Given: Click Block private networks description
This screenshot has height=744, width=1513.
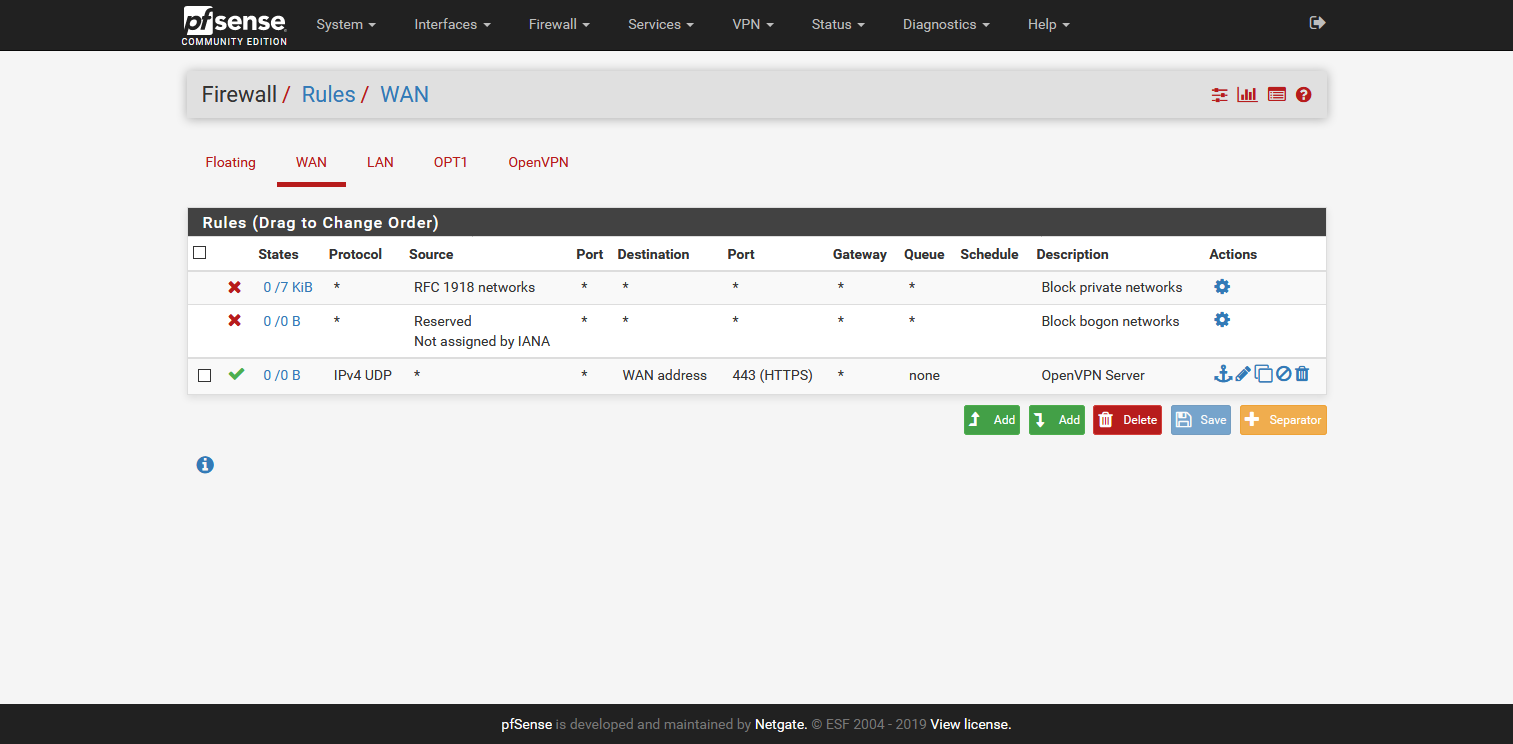Looking at the screenshot, I should click(x=1112, y=287).
